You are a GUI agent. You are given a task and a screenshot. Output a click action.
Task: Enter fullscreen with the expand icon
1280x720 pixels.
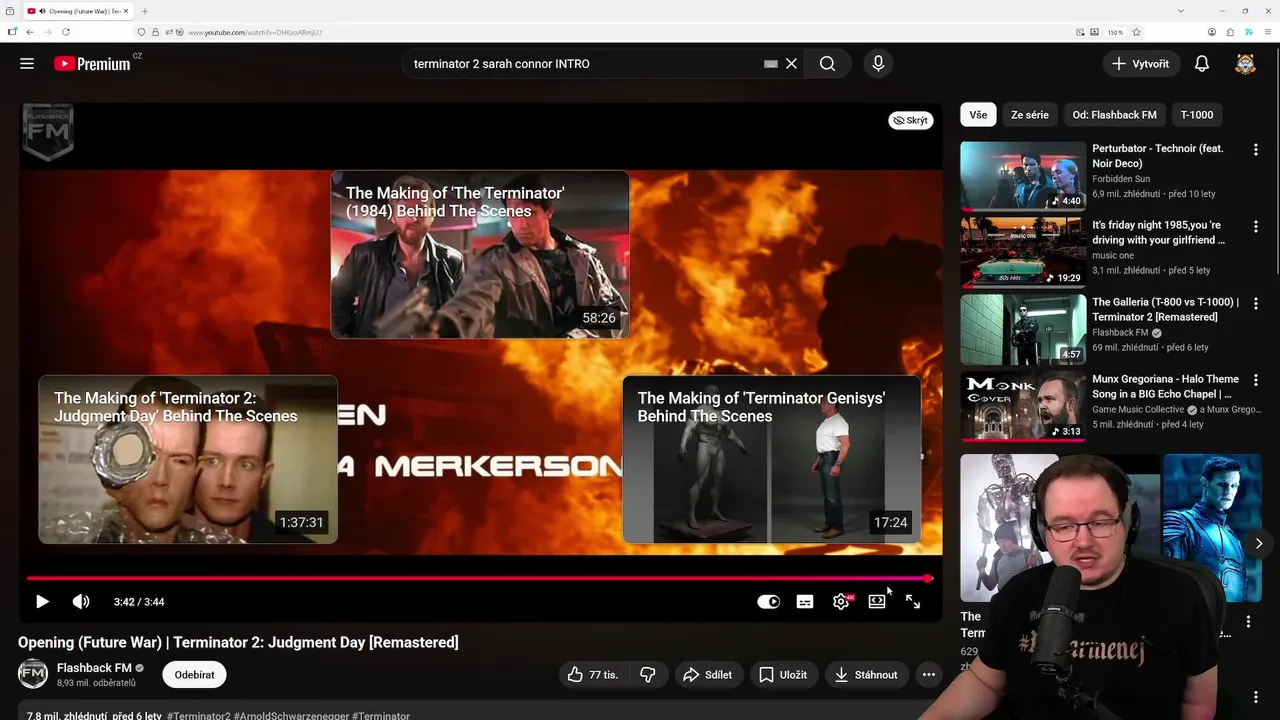[913, 602]
